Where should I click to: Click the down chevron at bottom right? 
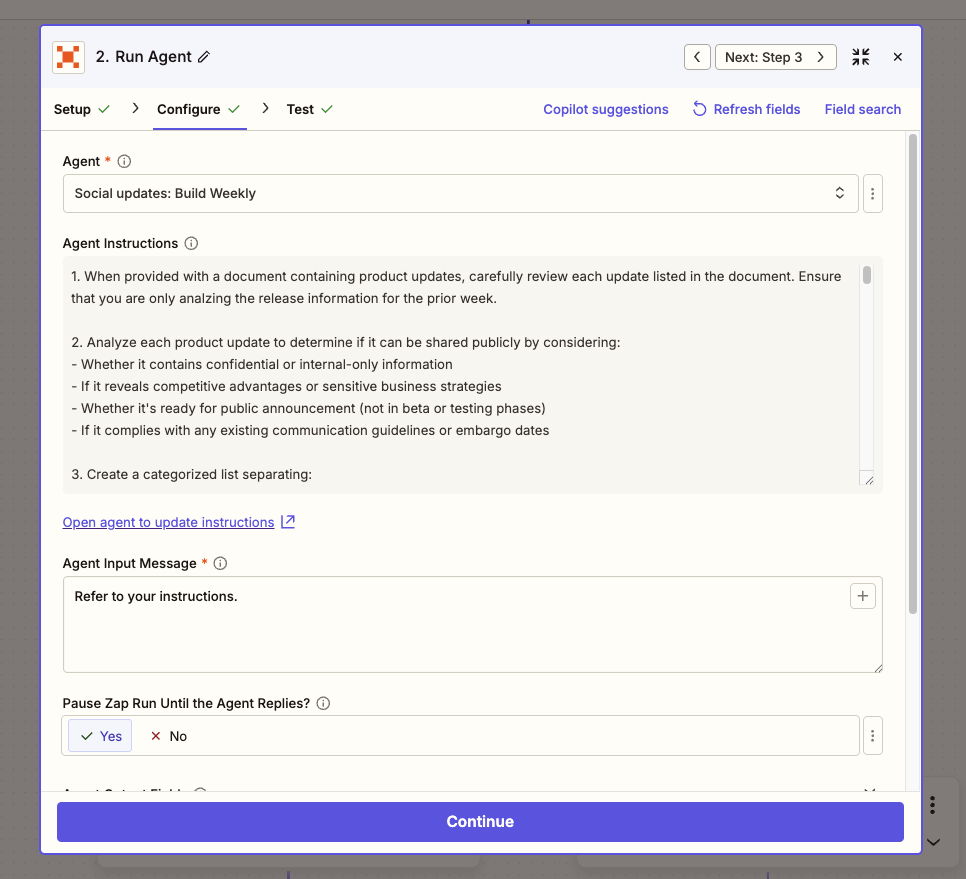(x=933, y=842)
